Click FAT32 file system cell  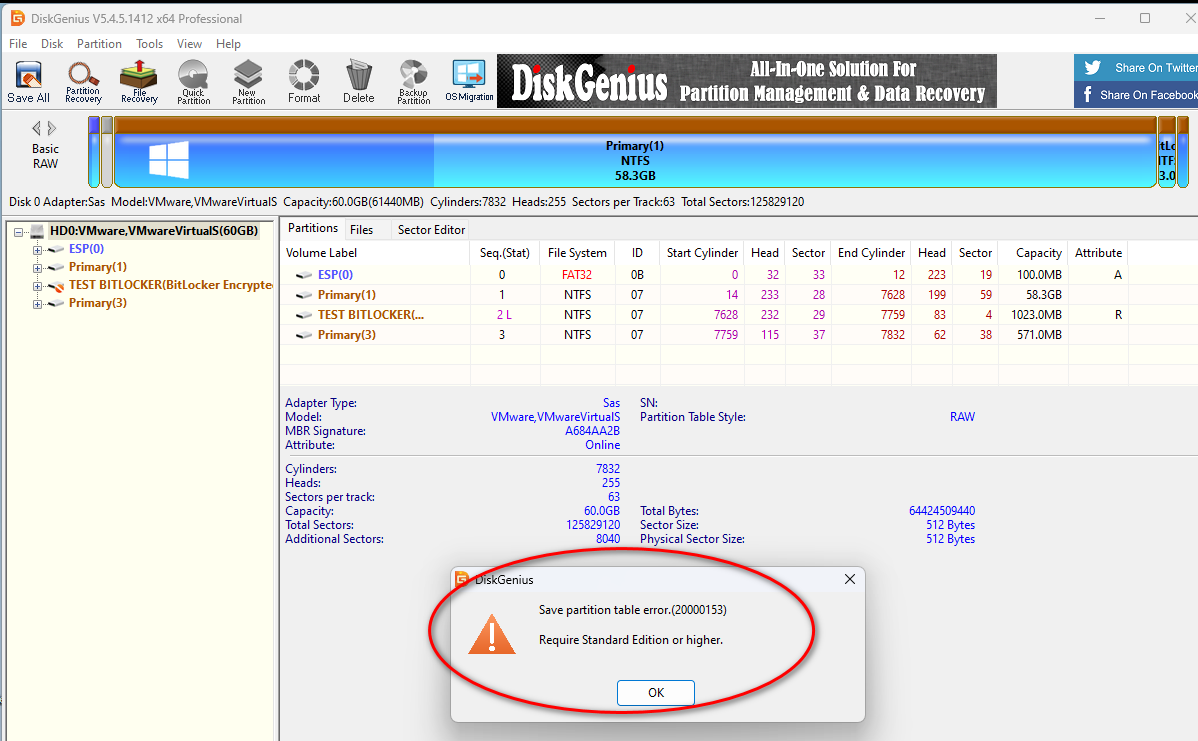pos(577,274)
